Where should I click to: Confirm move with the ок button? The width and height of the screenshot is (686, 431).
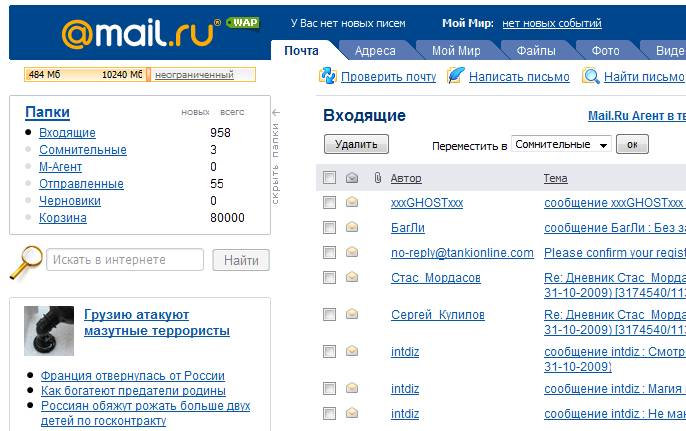pyautogui.click(x=632, y=144)
